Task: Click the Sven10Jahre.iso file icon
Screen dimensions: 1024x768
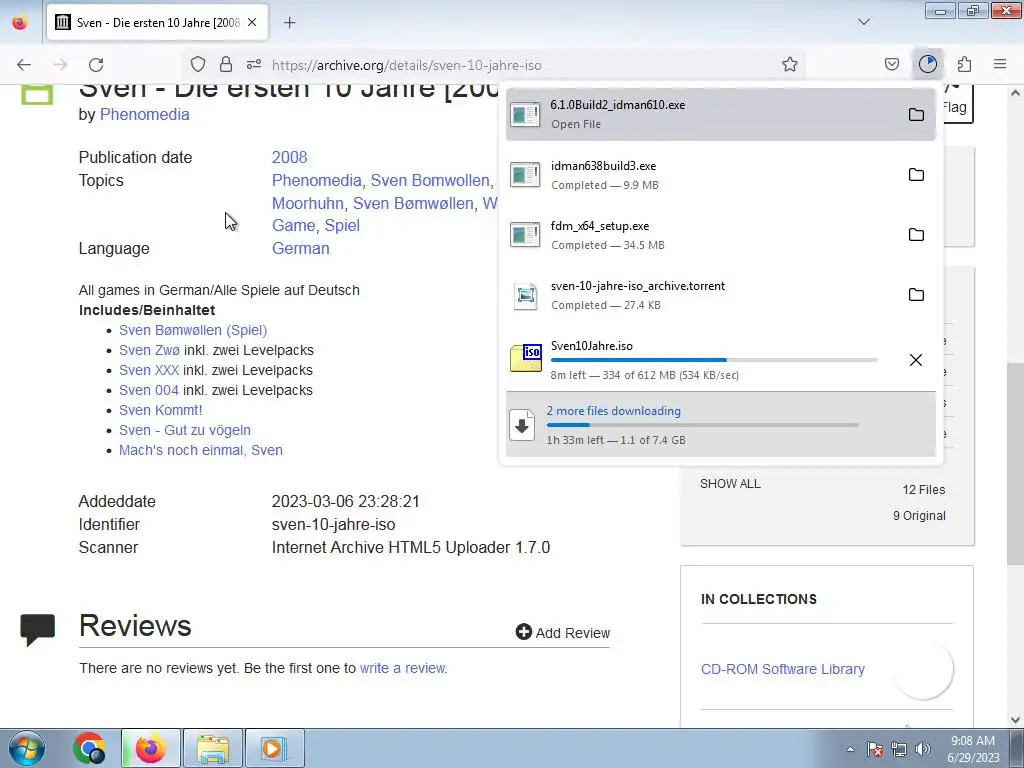Action: tap(526, 358)
